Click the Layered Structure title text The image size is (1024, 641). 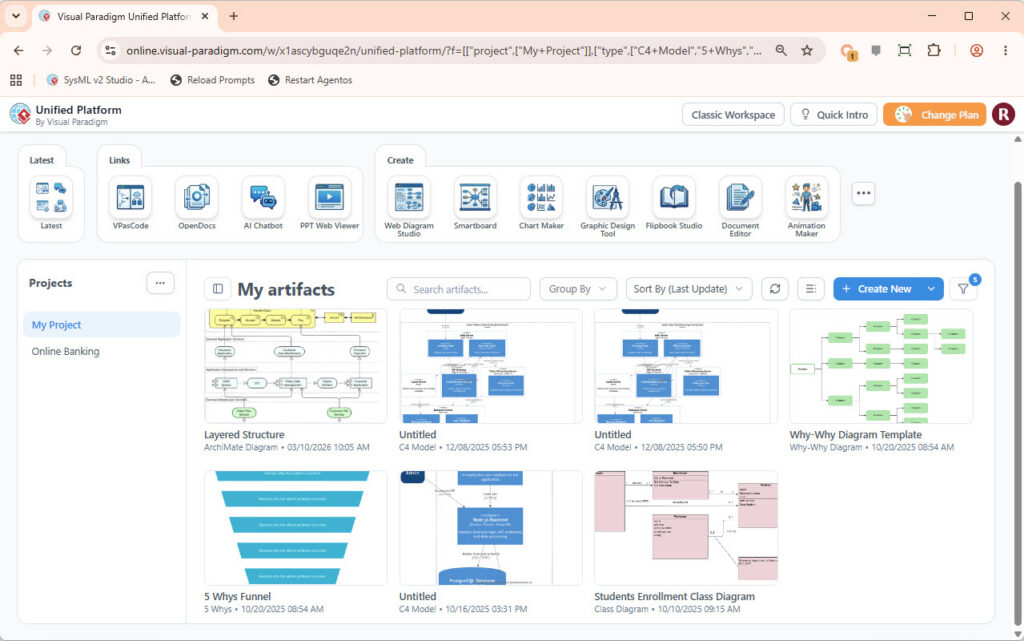(244, 434)
